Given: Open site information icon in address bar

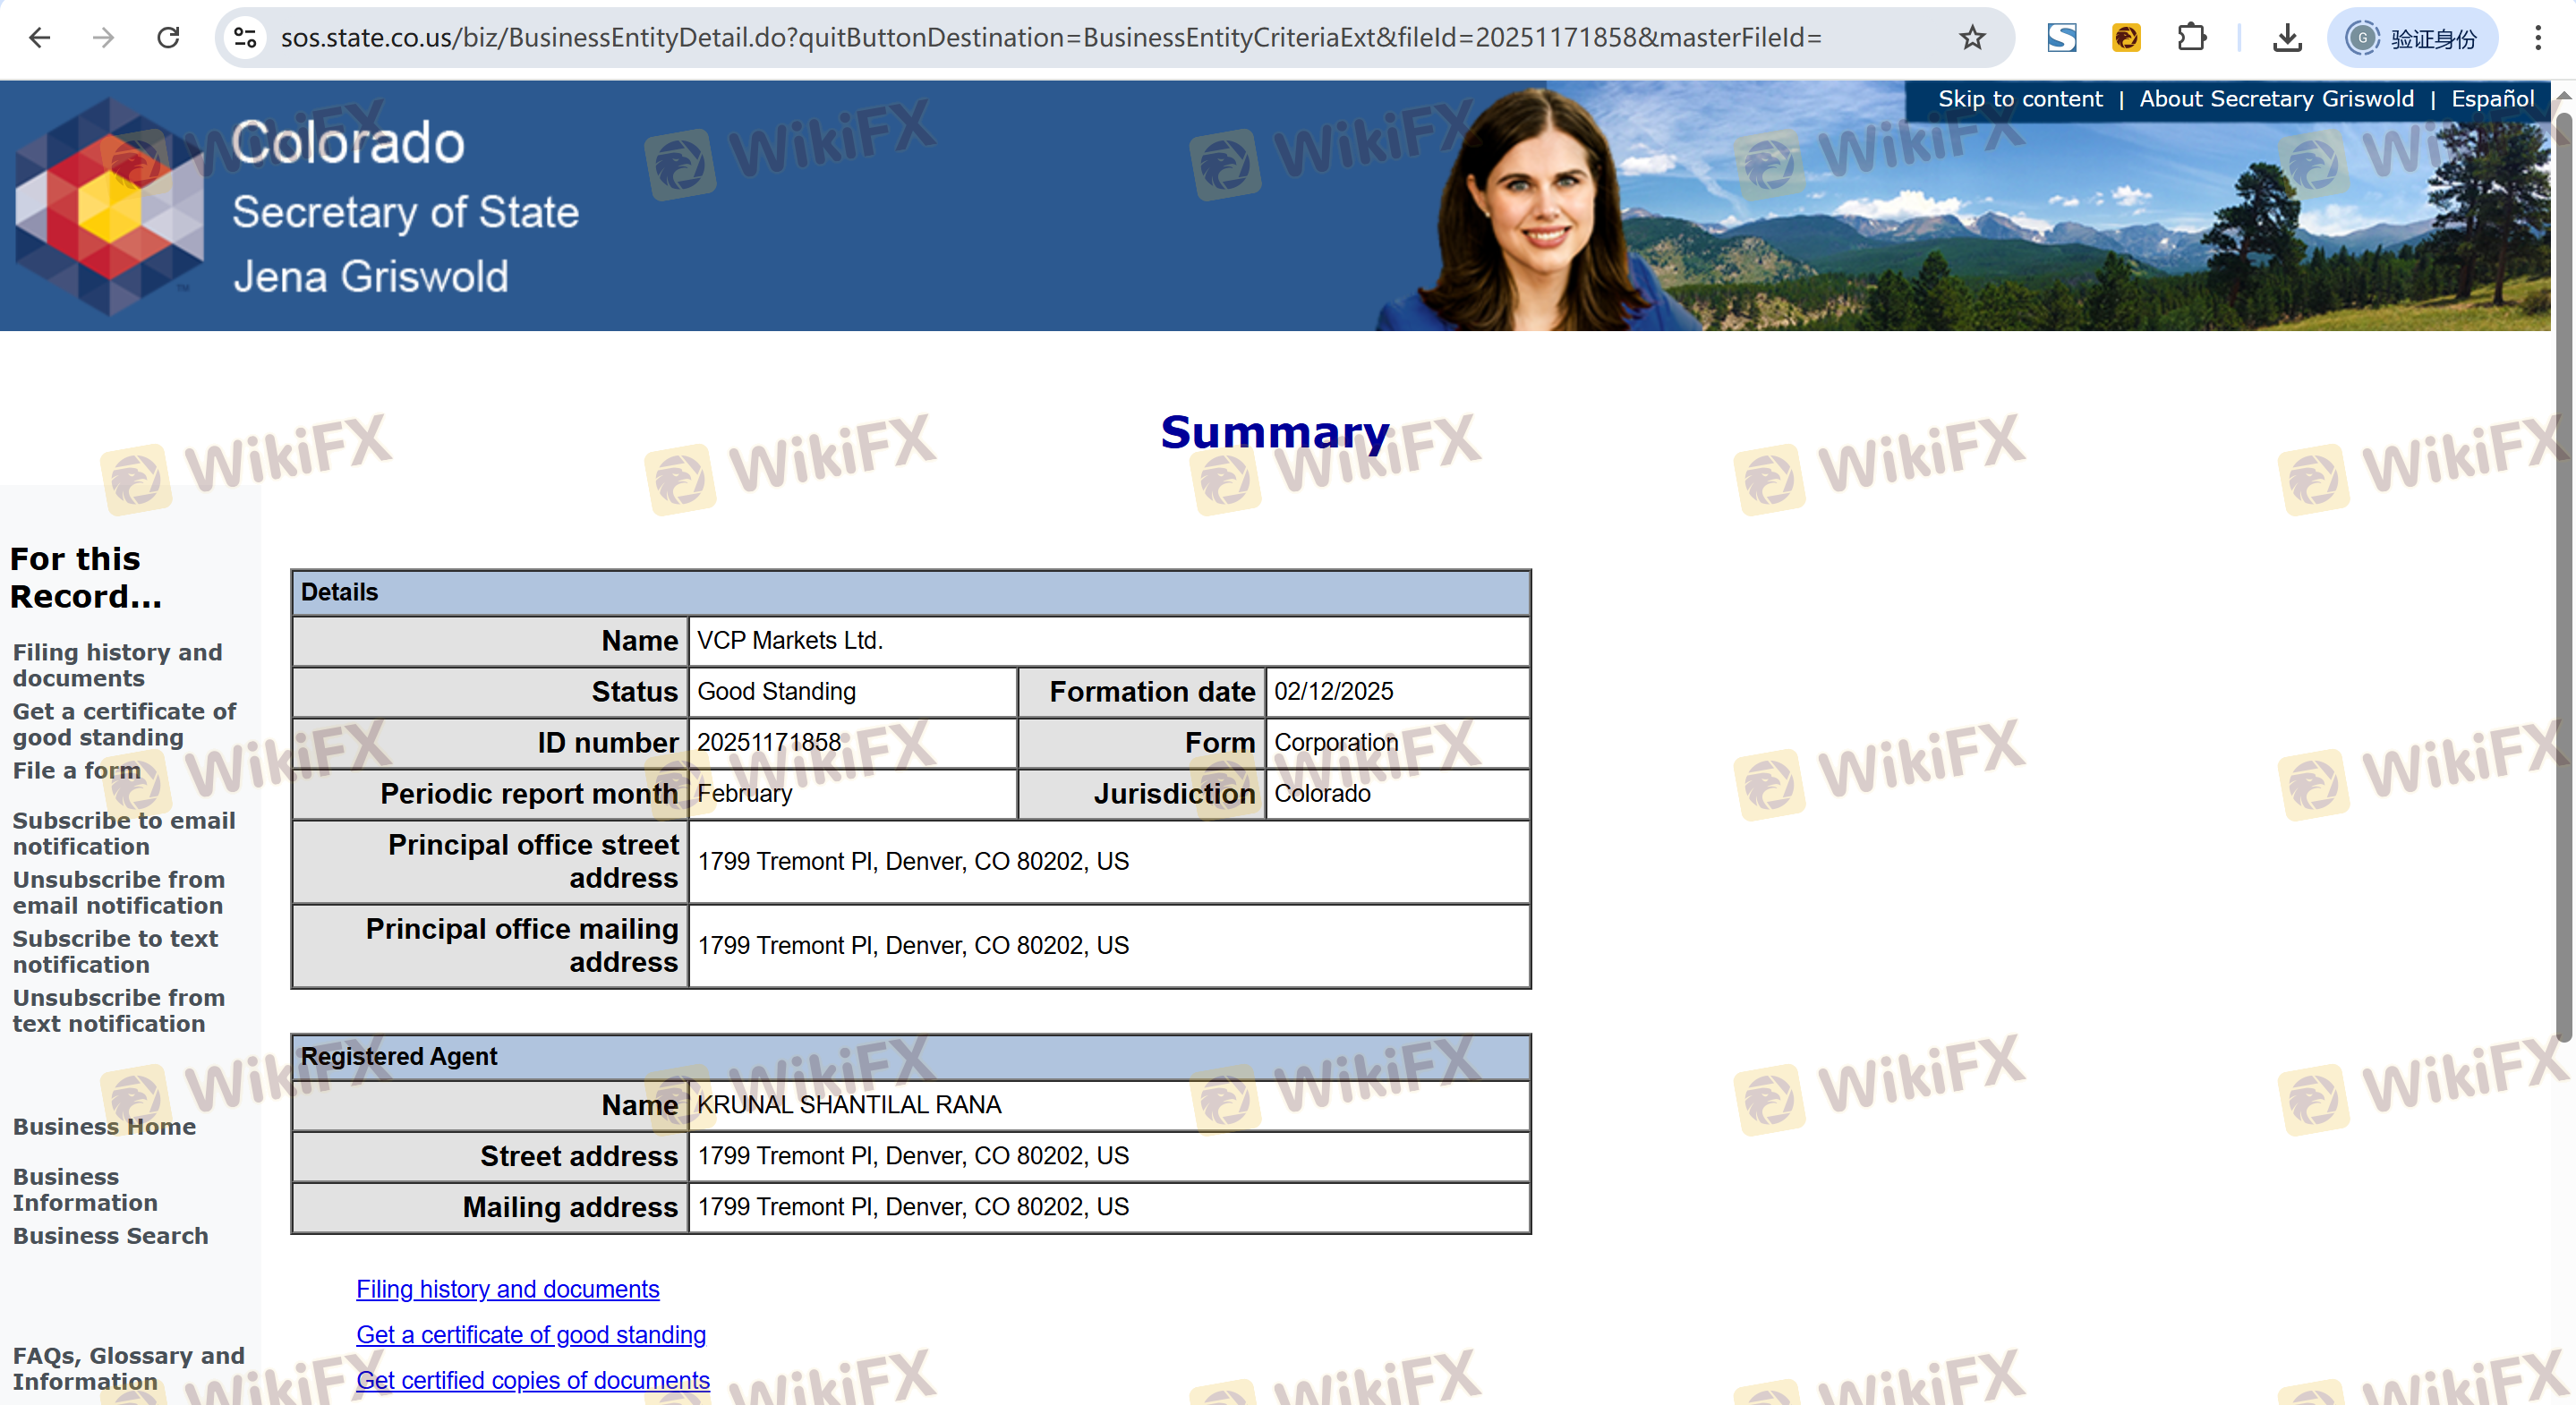Looking at the screenshot, I should (245, 38).
